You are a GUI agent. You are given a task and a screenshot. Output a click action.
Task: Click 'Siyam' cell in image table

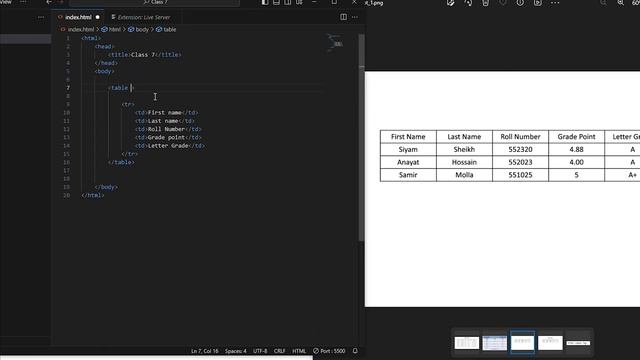pyautogui.click(x=408, y=149)
